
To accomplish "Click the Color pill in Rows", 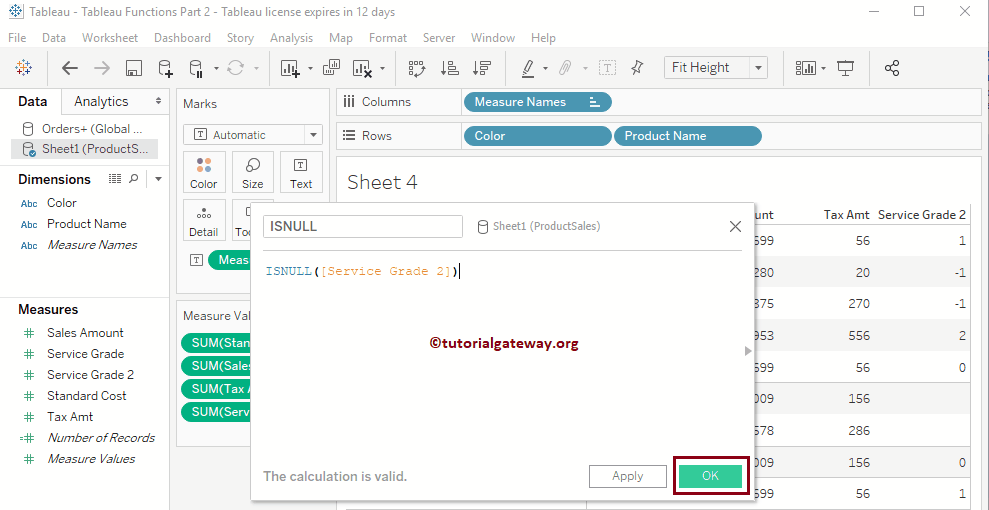I will (537, 136).
